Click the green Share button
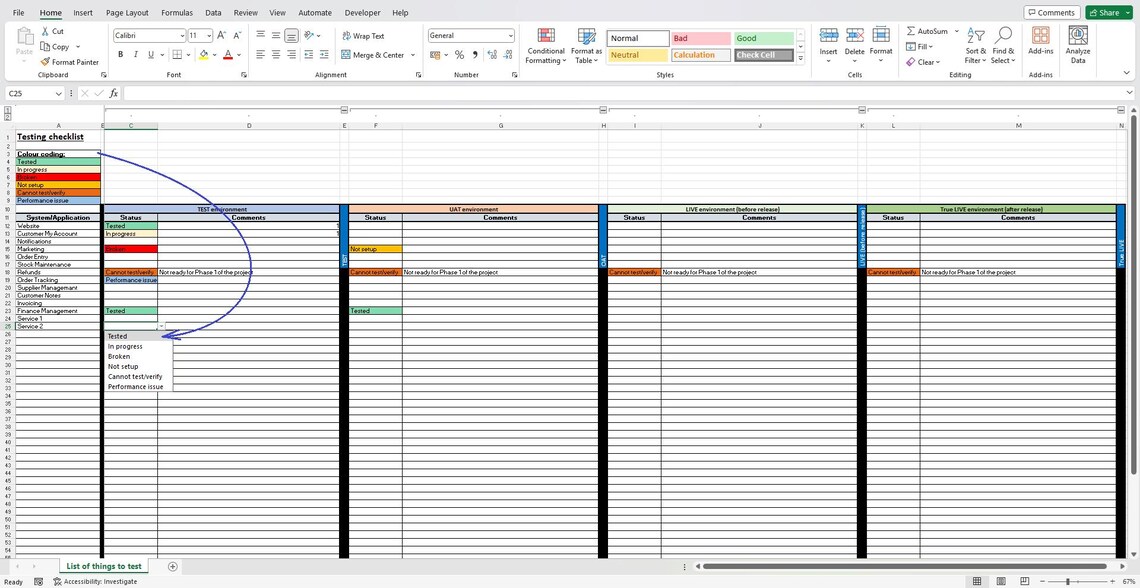Image resolution: width=1140 pixels, height=588 pixels. click(x=1106, y=12)
